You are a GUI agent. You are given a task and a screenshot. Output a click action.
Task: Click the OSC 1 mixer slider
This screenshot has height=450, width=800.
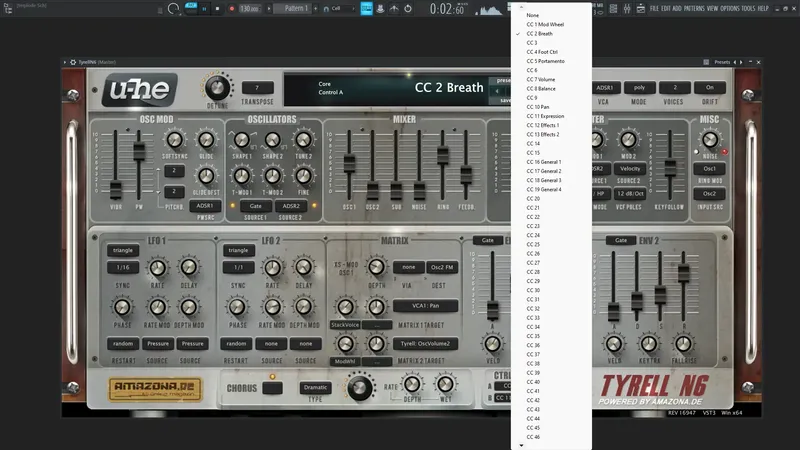349,165
